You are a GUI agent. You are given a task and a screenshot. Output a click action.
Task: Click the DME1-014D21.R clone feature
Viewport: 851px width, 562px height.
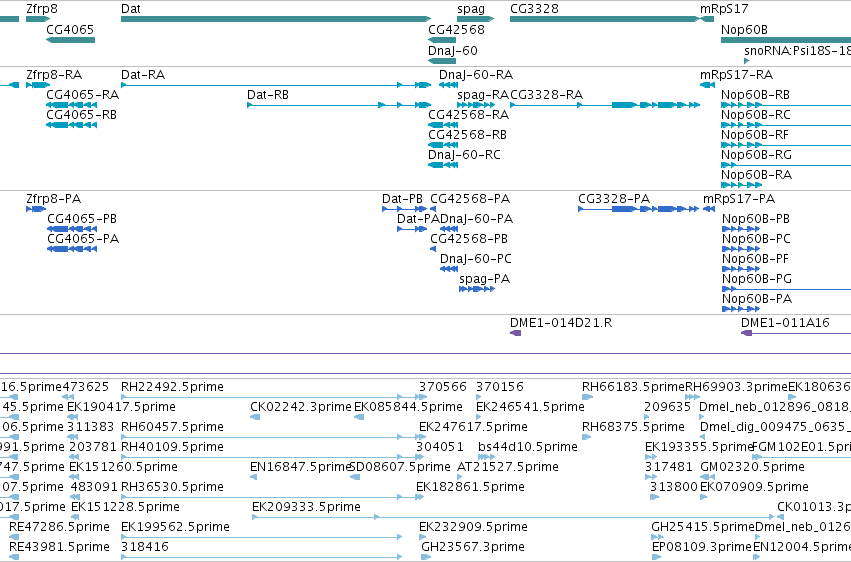coord(516,333)
